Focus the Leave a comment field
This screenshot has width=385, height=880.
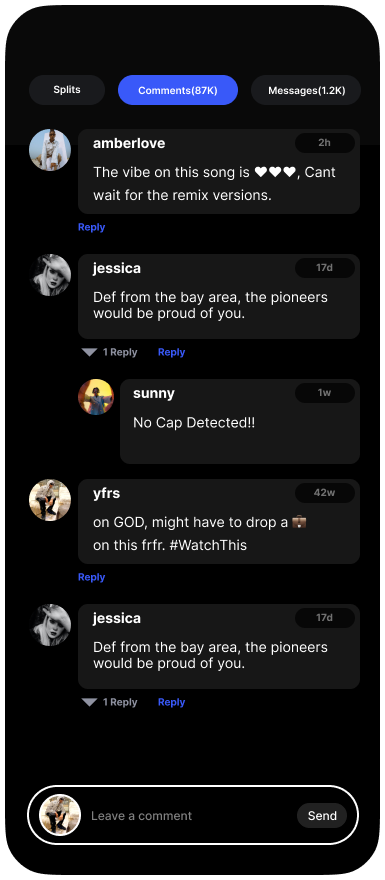(x=189, y=815)
